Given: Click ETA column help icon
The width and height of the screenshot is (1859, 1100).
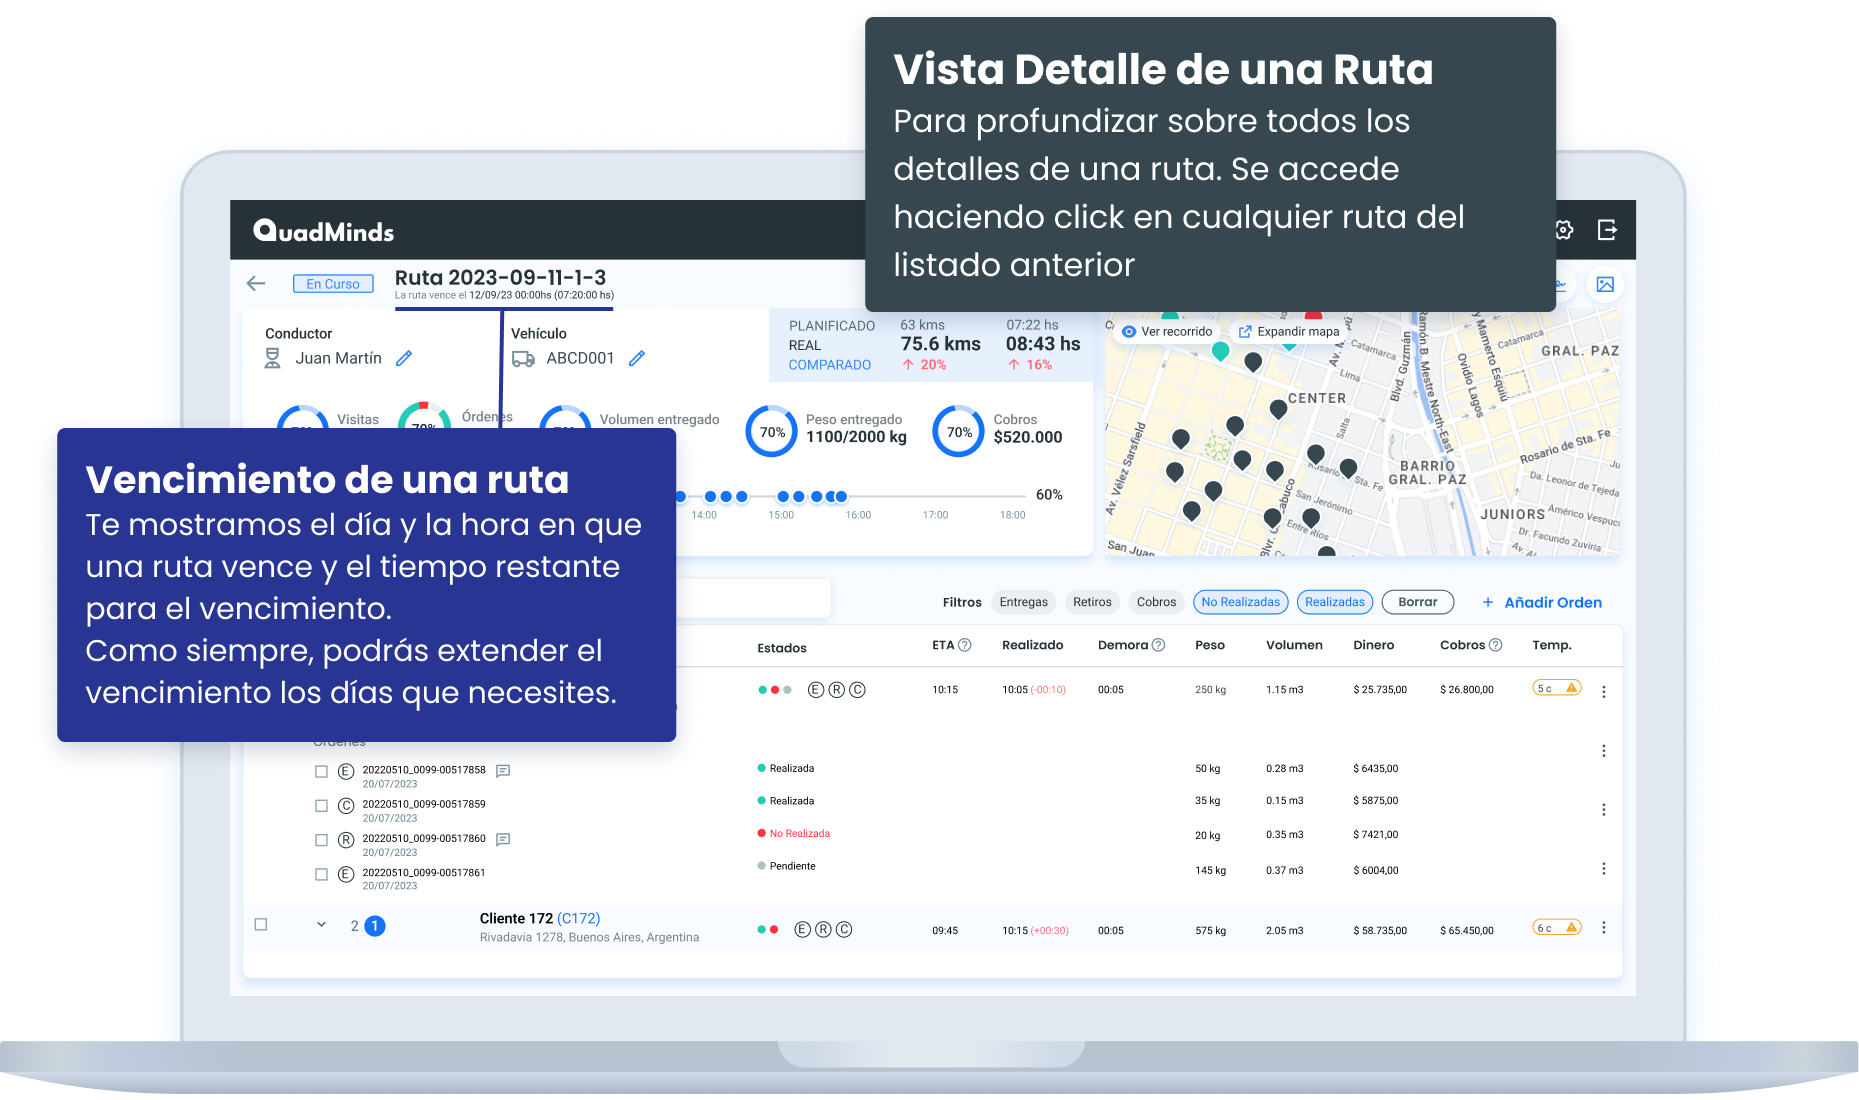Looking at the screenshot, I should tap(965, 645).
